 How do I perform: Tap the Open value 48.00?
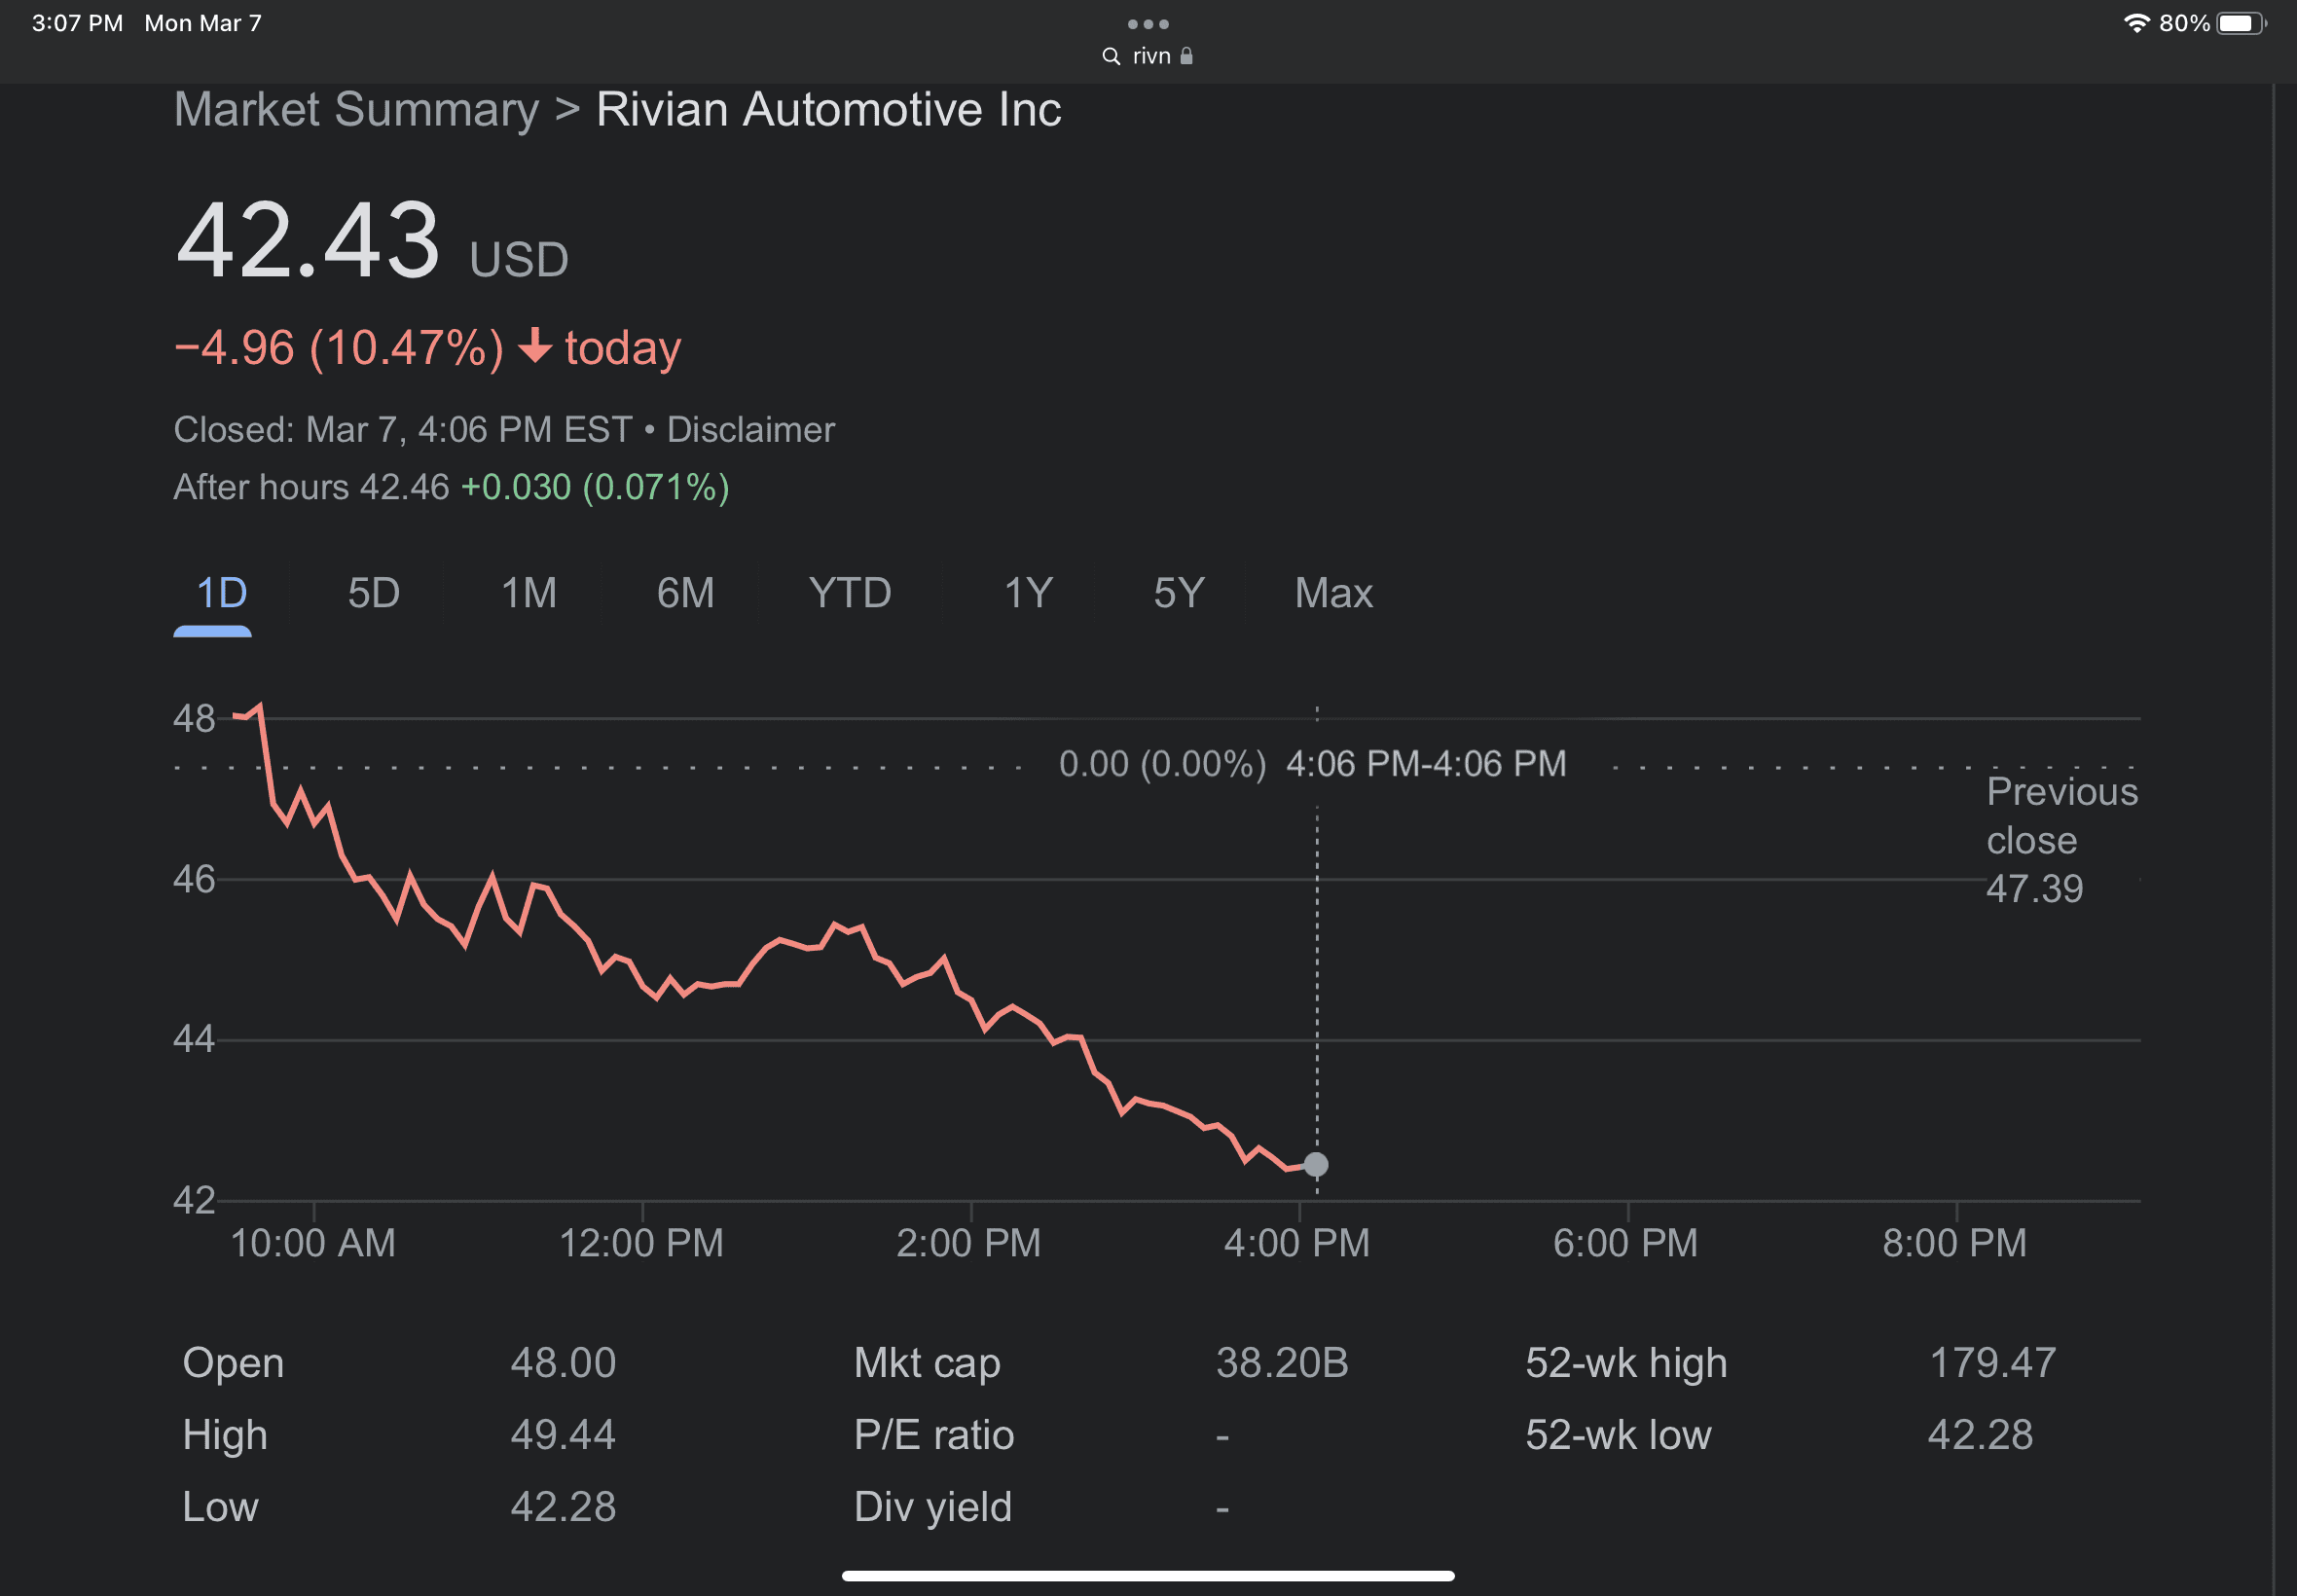coord(563,1363)
